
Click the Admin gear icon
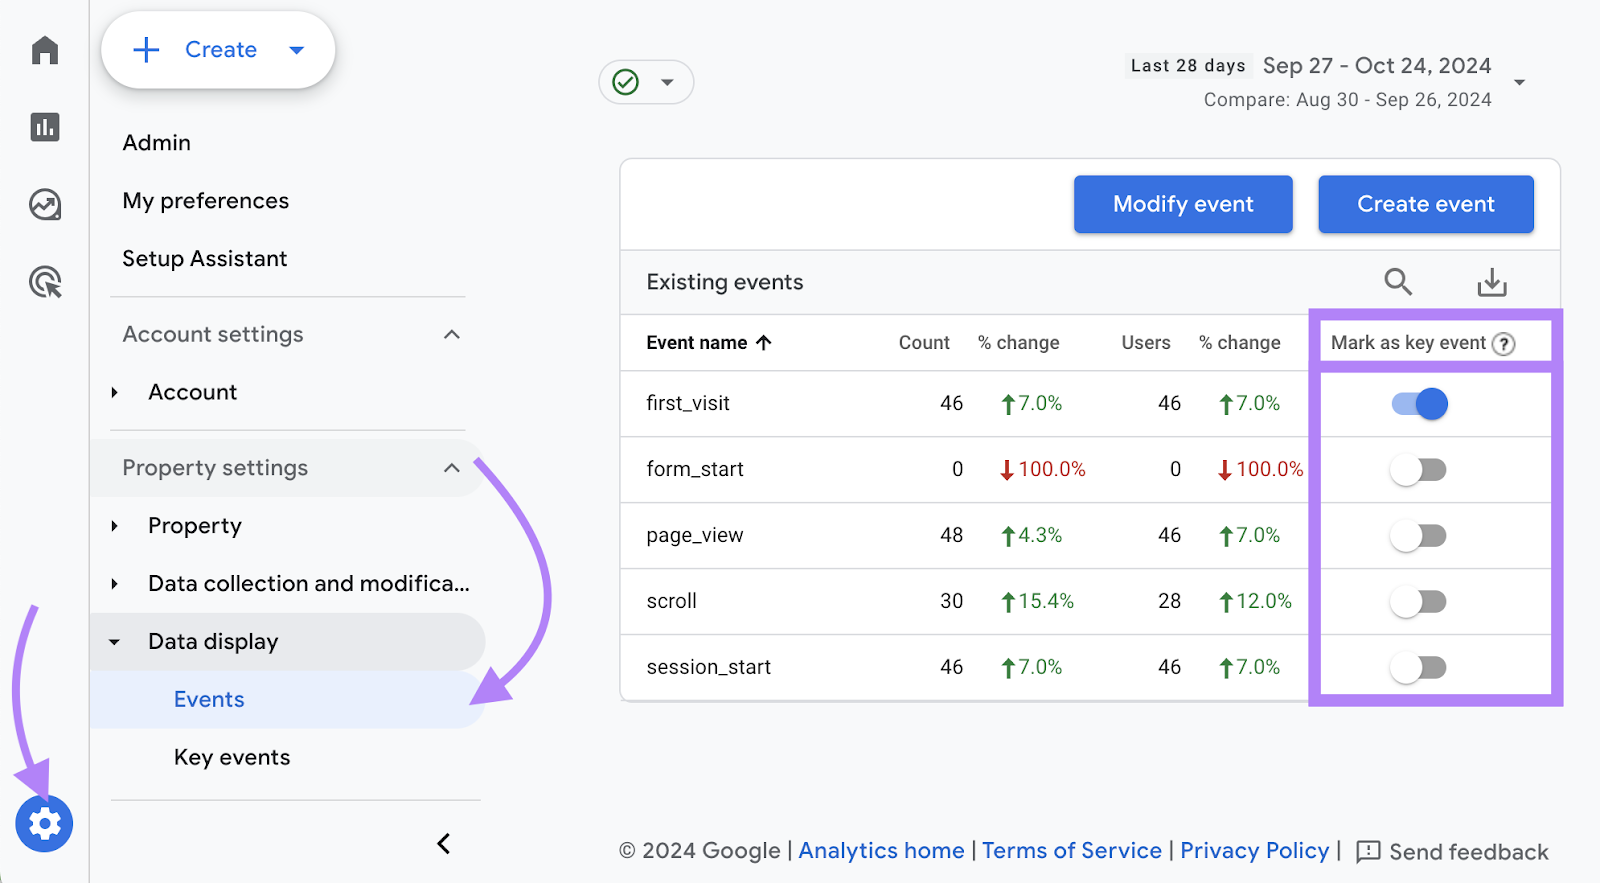click(44, 824)
